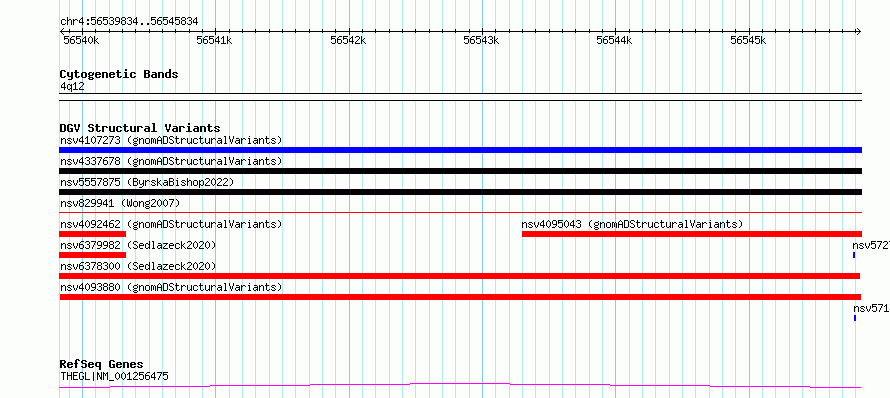Select the DGV Structural Variants track title

tap(140, 128)
